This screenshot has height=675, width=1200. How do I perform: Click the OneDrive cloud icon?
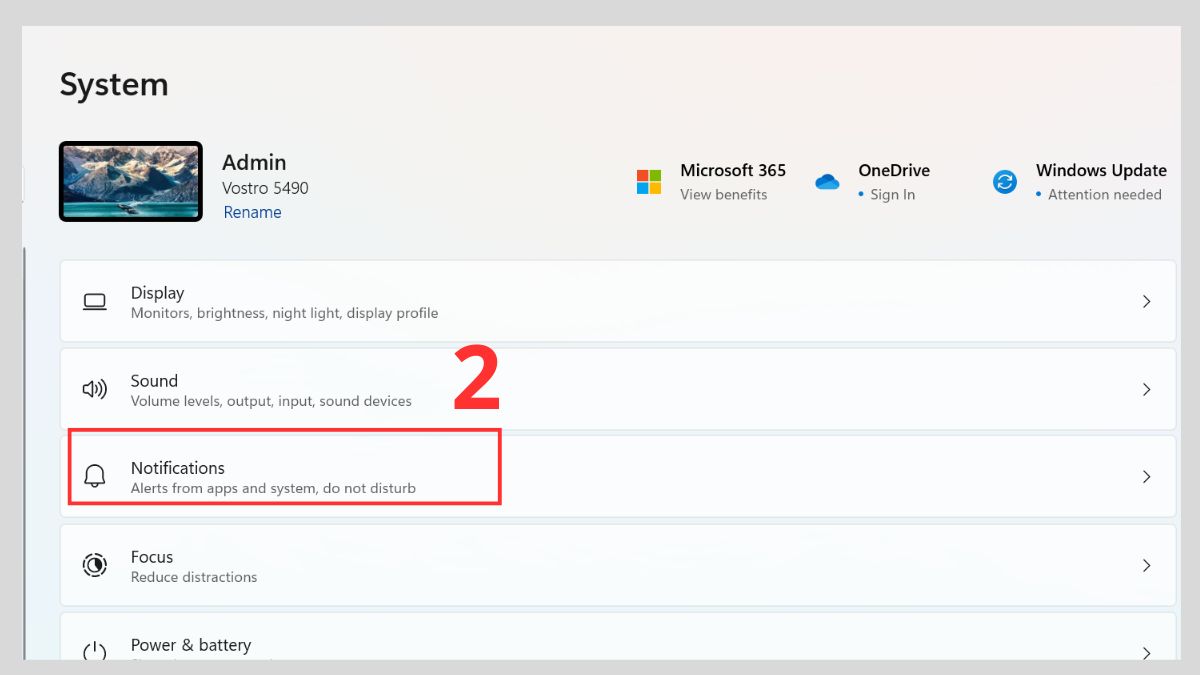pyautogui.click(x=827, y=182)
